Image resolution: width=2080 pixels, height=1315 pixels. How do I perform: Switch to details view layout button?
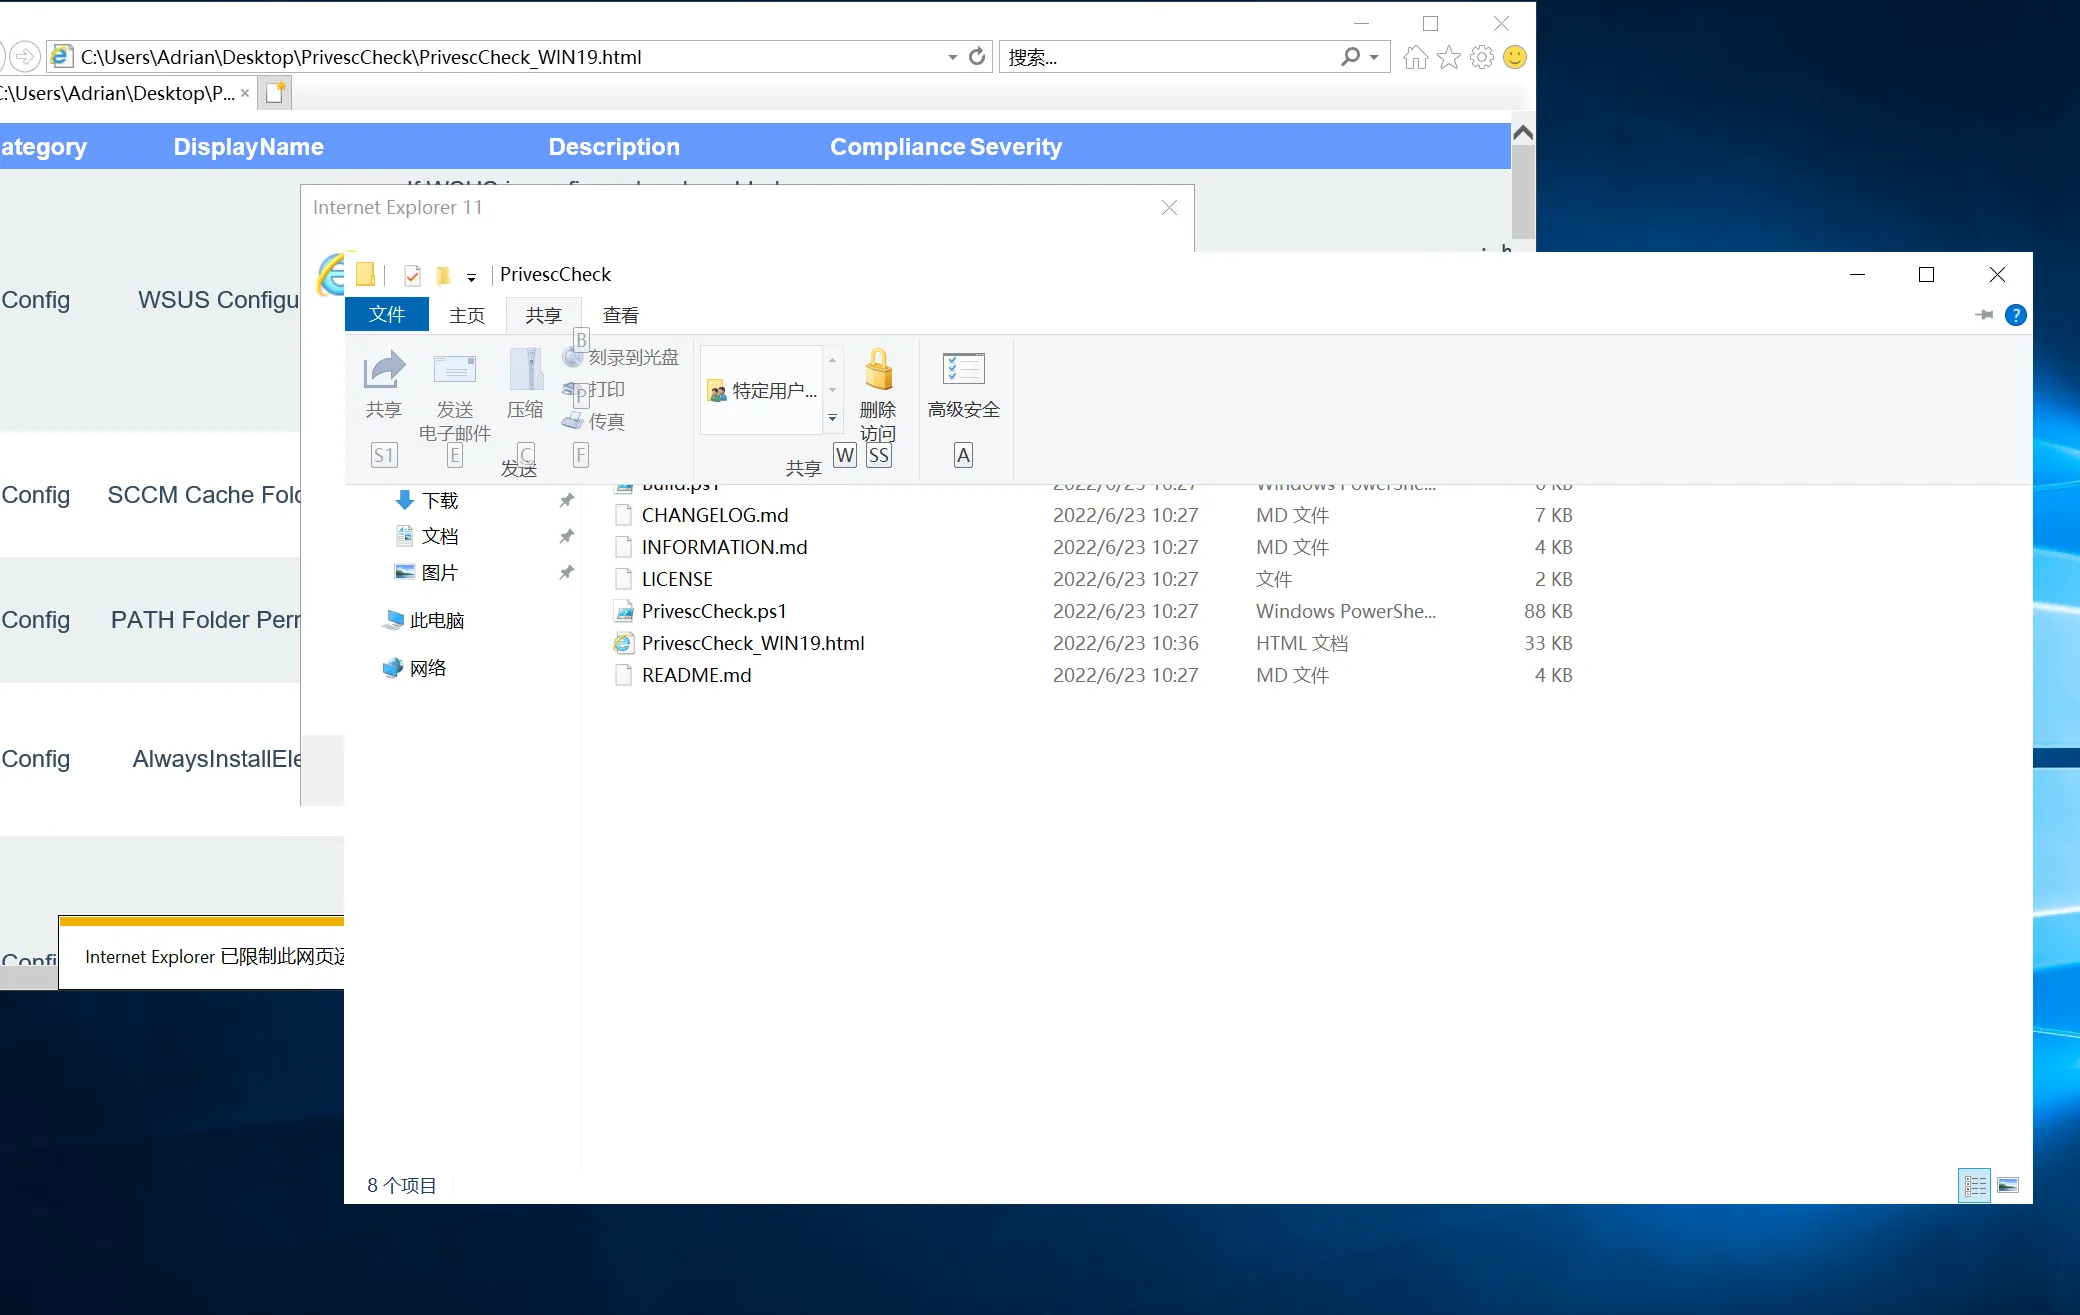pos(1974,1185)
